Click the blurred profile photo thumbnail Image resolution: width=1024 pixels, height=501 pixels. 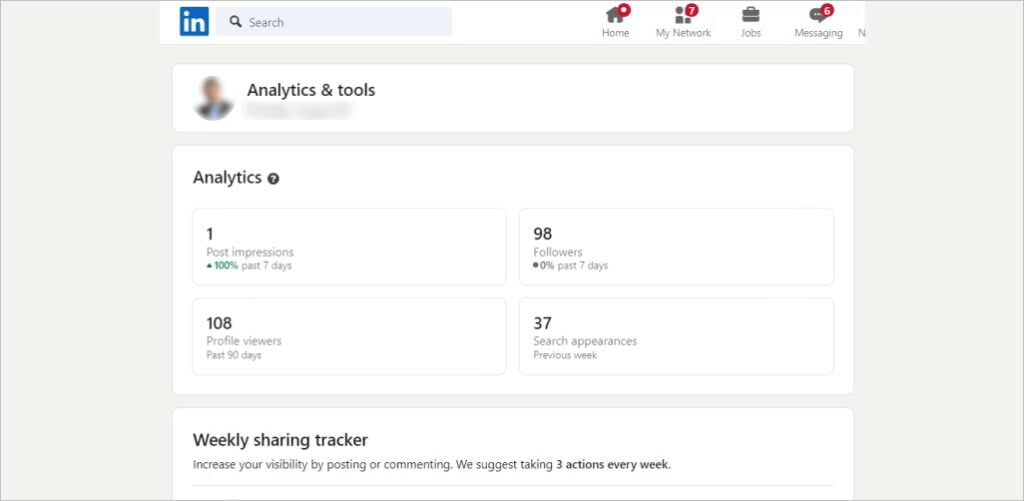(214, 99)
